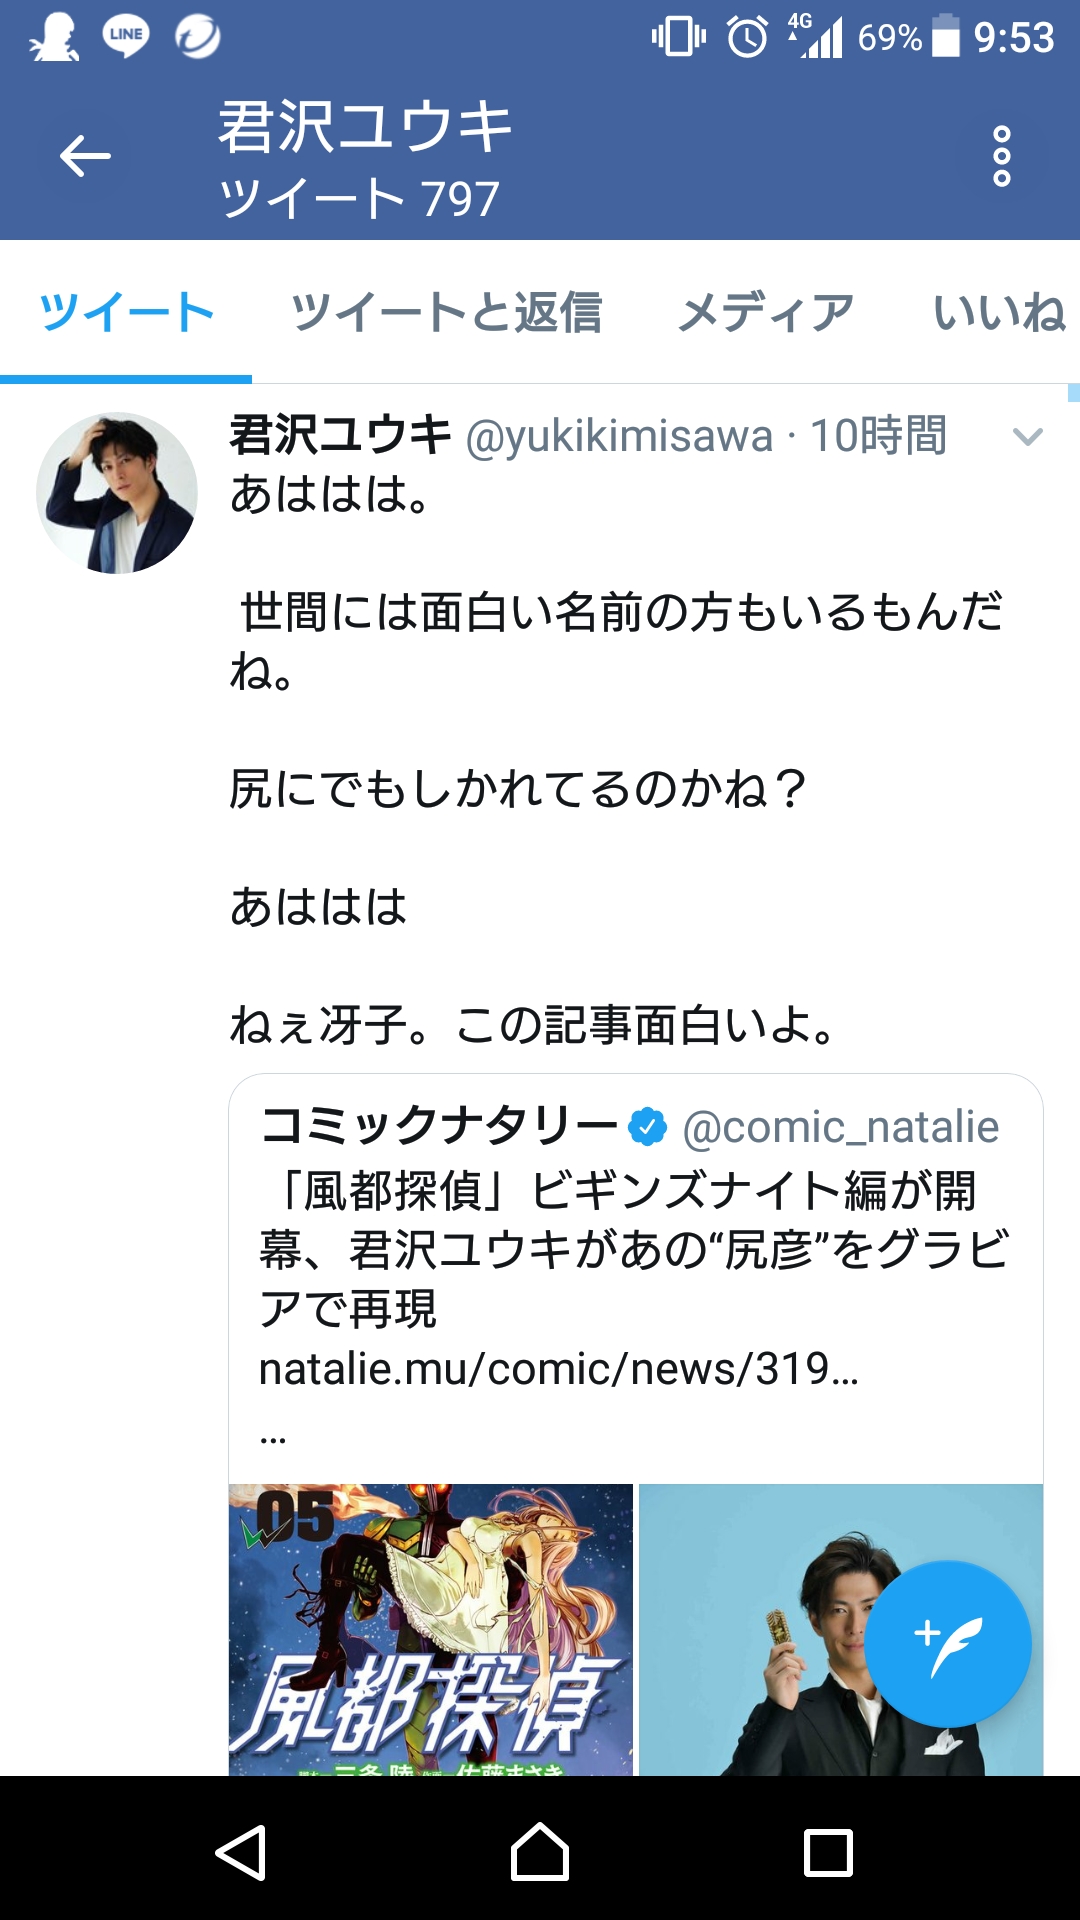Viewport: 1080px width, 1920px height.
Task: Open the three-dot overflow menu
Action: [1001, 157]
